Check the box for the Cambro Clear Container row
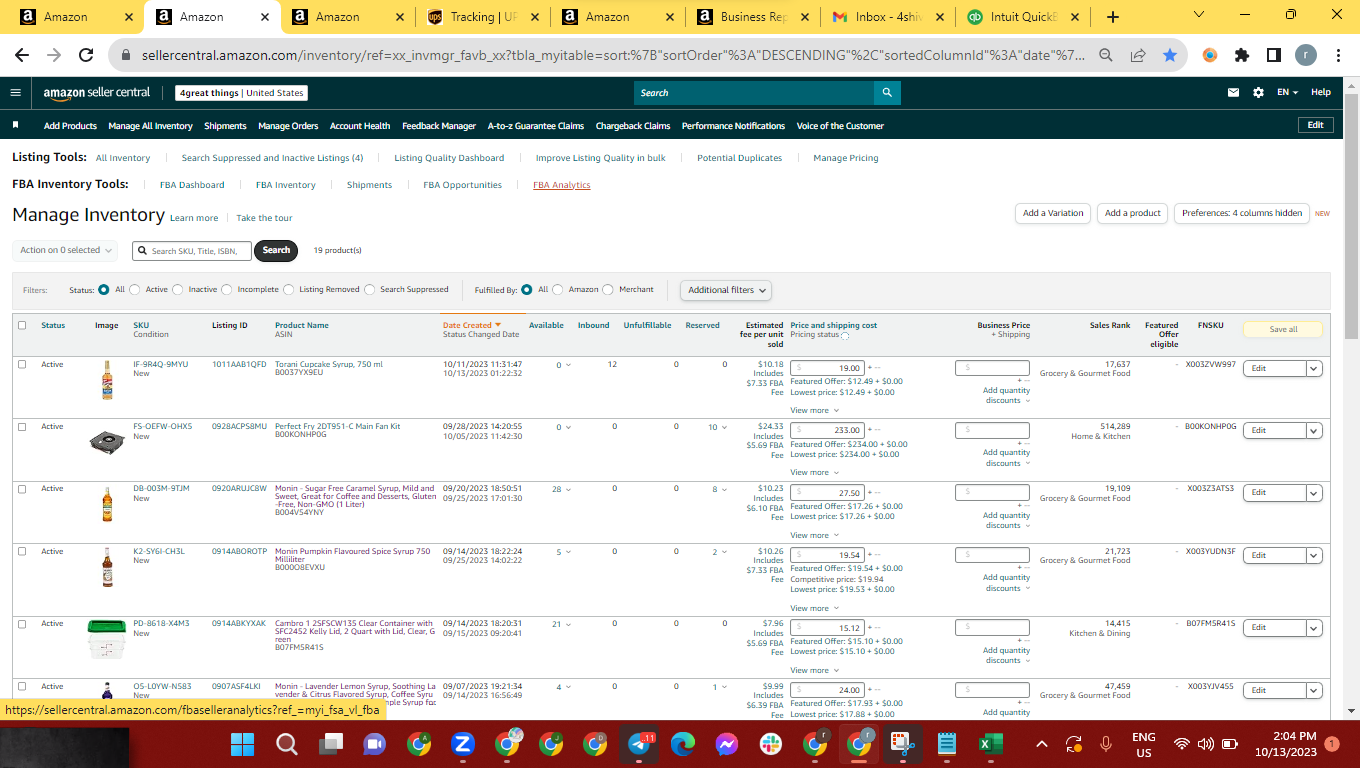This screenshot has width=1360, height=768. (22, 624)
